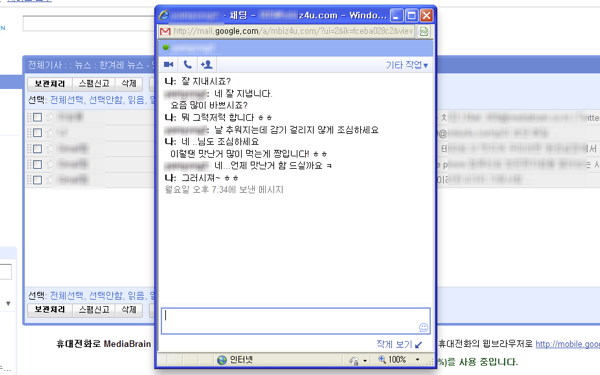This screenshot has height=375, width=600.
Task: Click bottom 삭제 button in mail window
Action: [129, 310]
